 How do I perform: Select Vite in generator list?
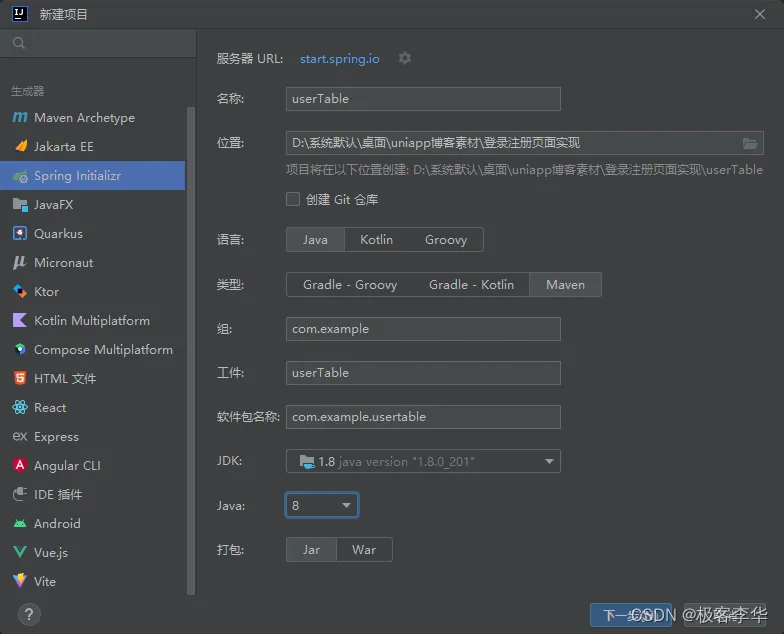point(92,582)
